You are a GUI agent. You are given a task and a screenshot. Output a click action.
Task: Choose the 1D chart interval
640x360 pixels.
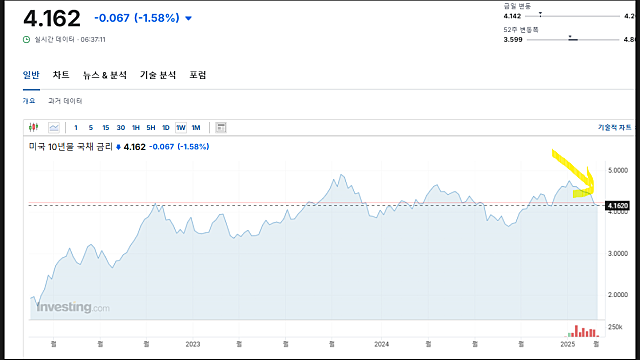click(x=166, y=128)
